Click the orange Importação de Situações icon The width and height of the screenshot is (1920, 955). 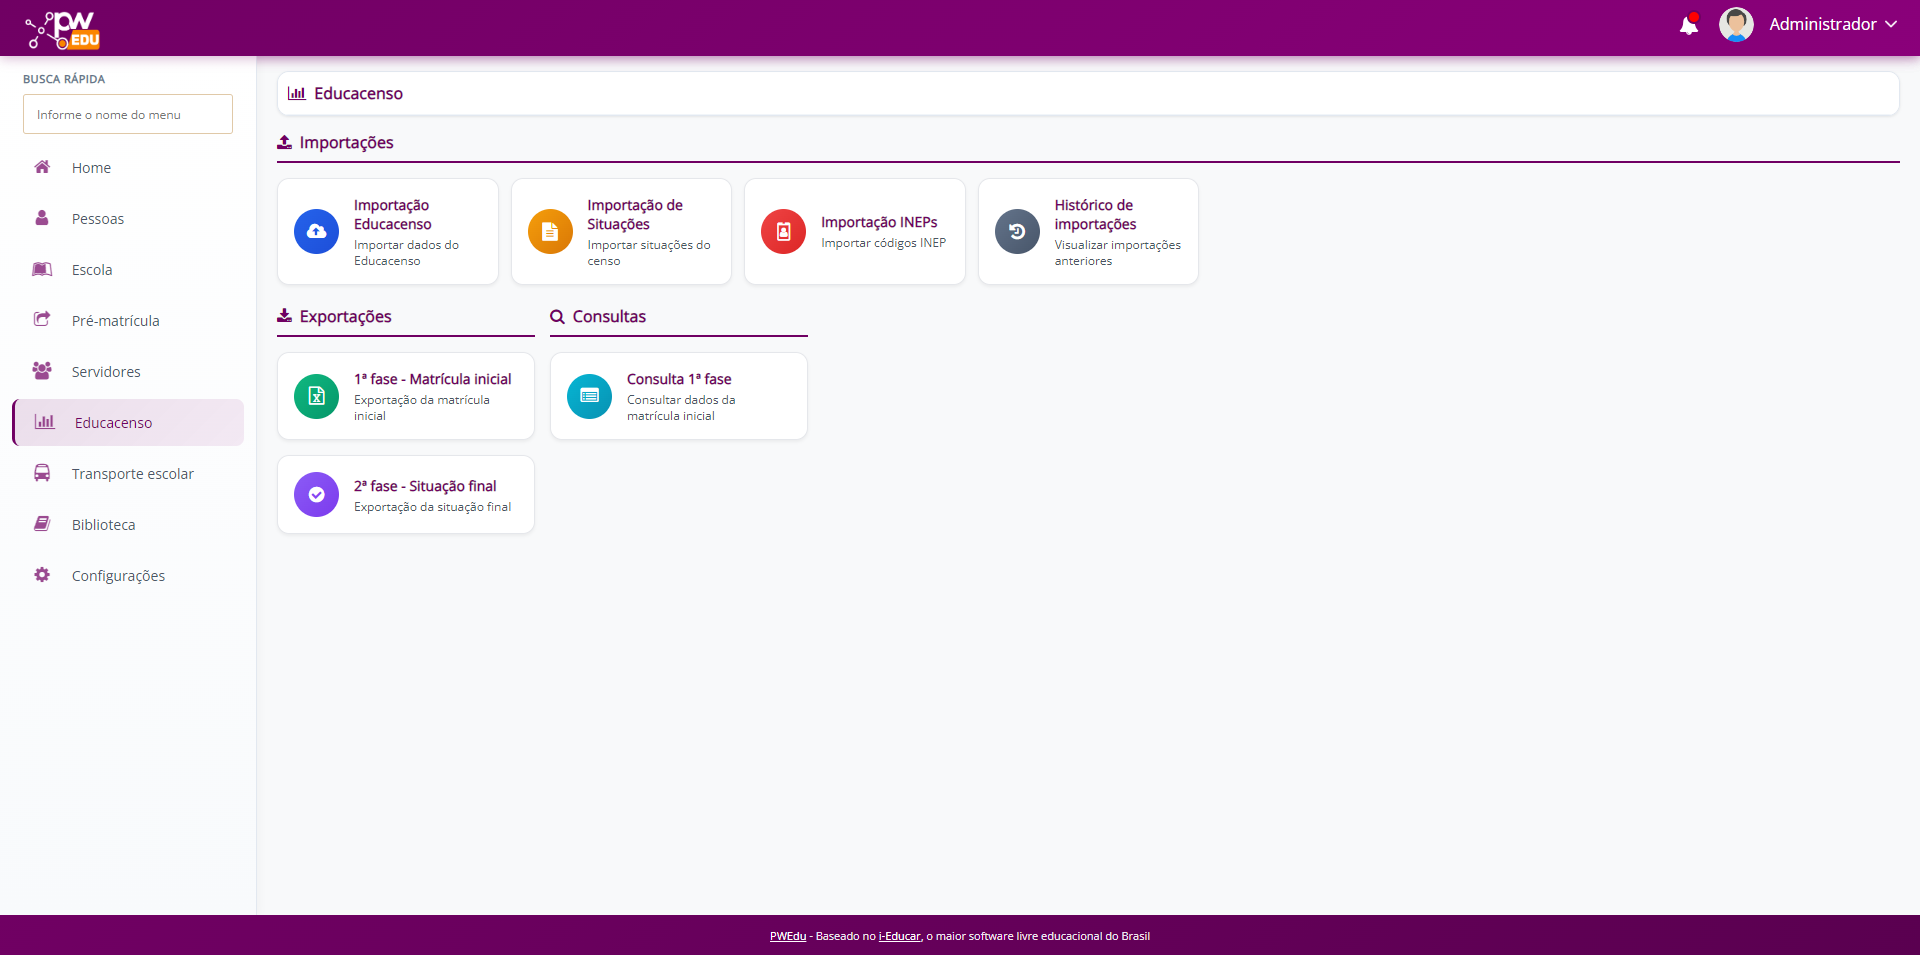tap(550, 232)
